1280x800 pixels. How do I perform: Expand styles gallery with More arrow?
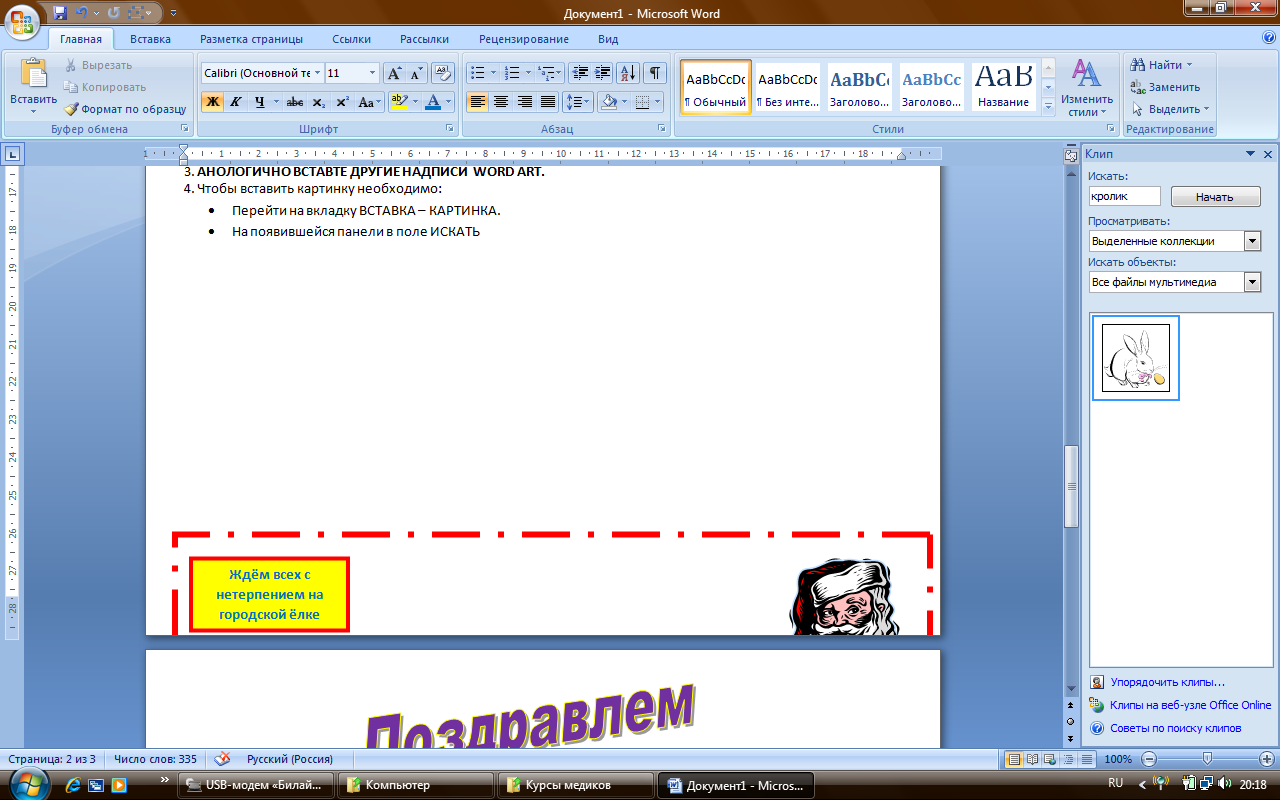pos(1048,105)
